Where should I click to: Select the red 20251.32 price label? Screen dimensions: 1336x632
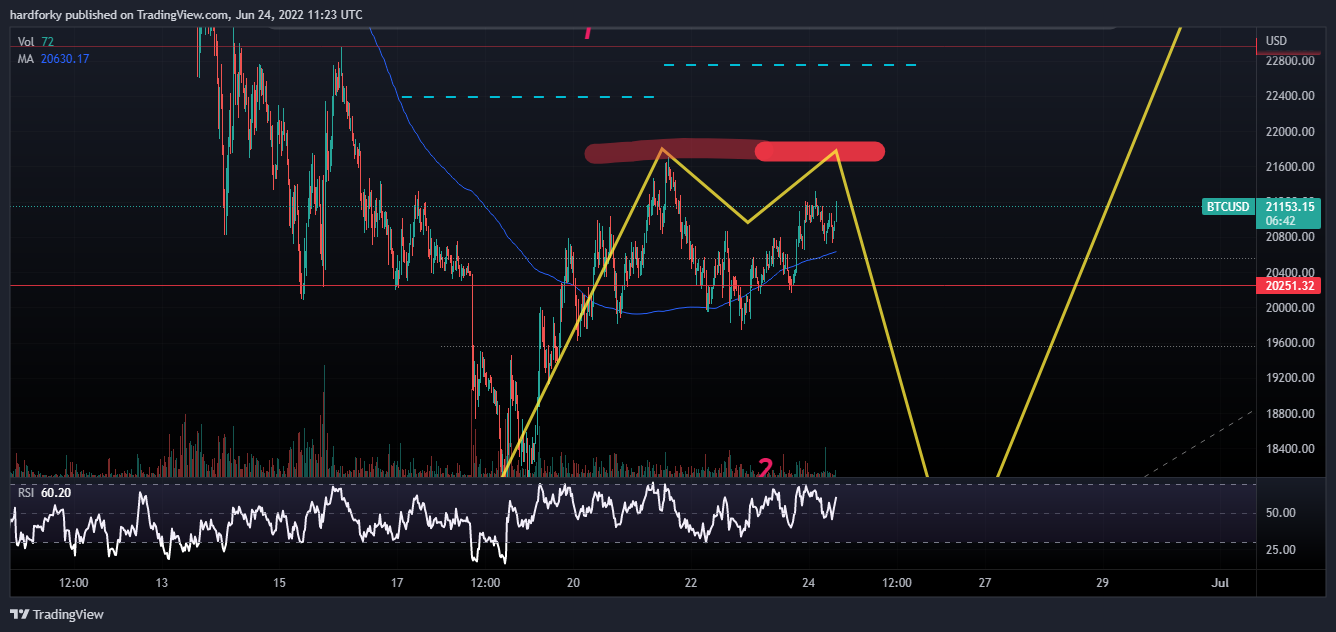(x=1288, y=286)
